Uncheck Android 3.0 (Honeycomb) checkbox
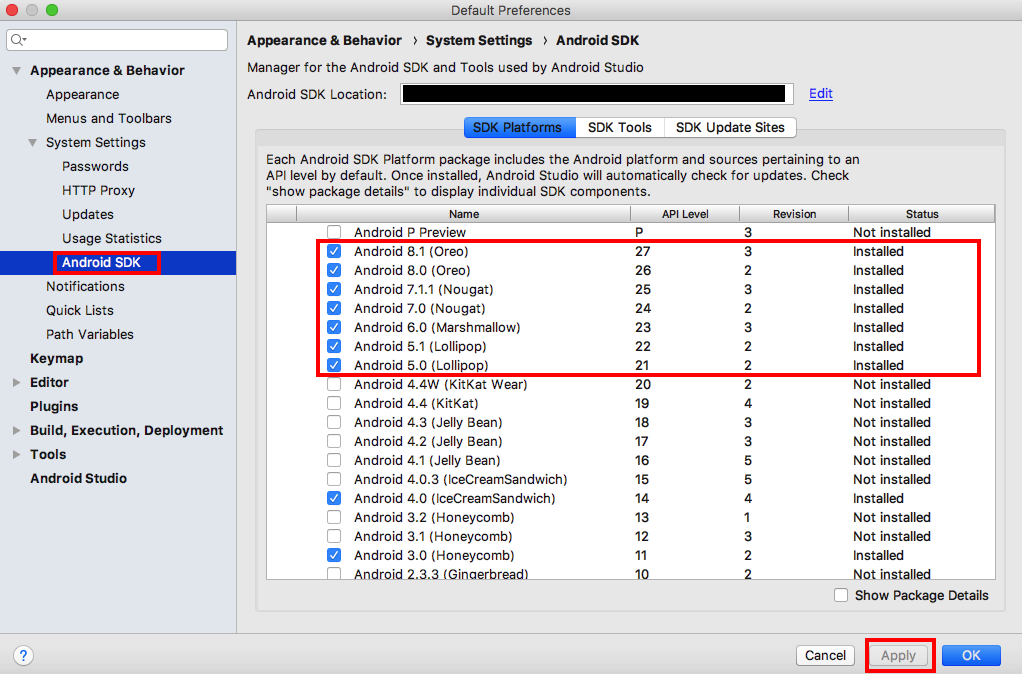This screenshot has height=674, width=1022. (334, 555)
